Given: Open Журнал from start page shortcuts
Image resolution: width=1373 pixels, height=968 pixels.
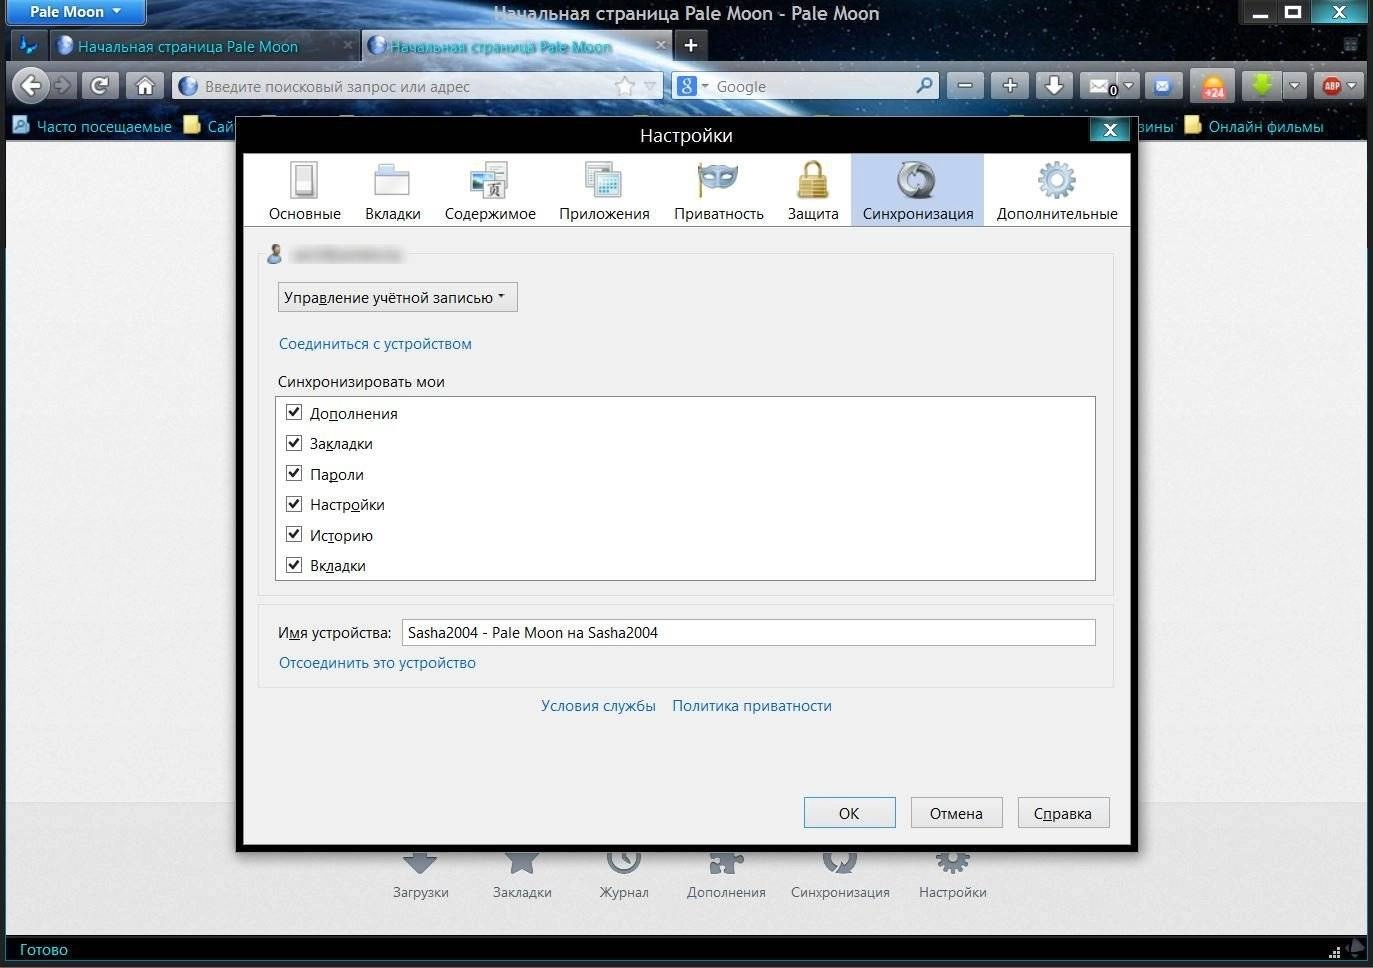Looking at the screenshot, I should [x=624, y=875].
